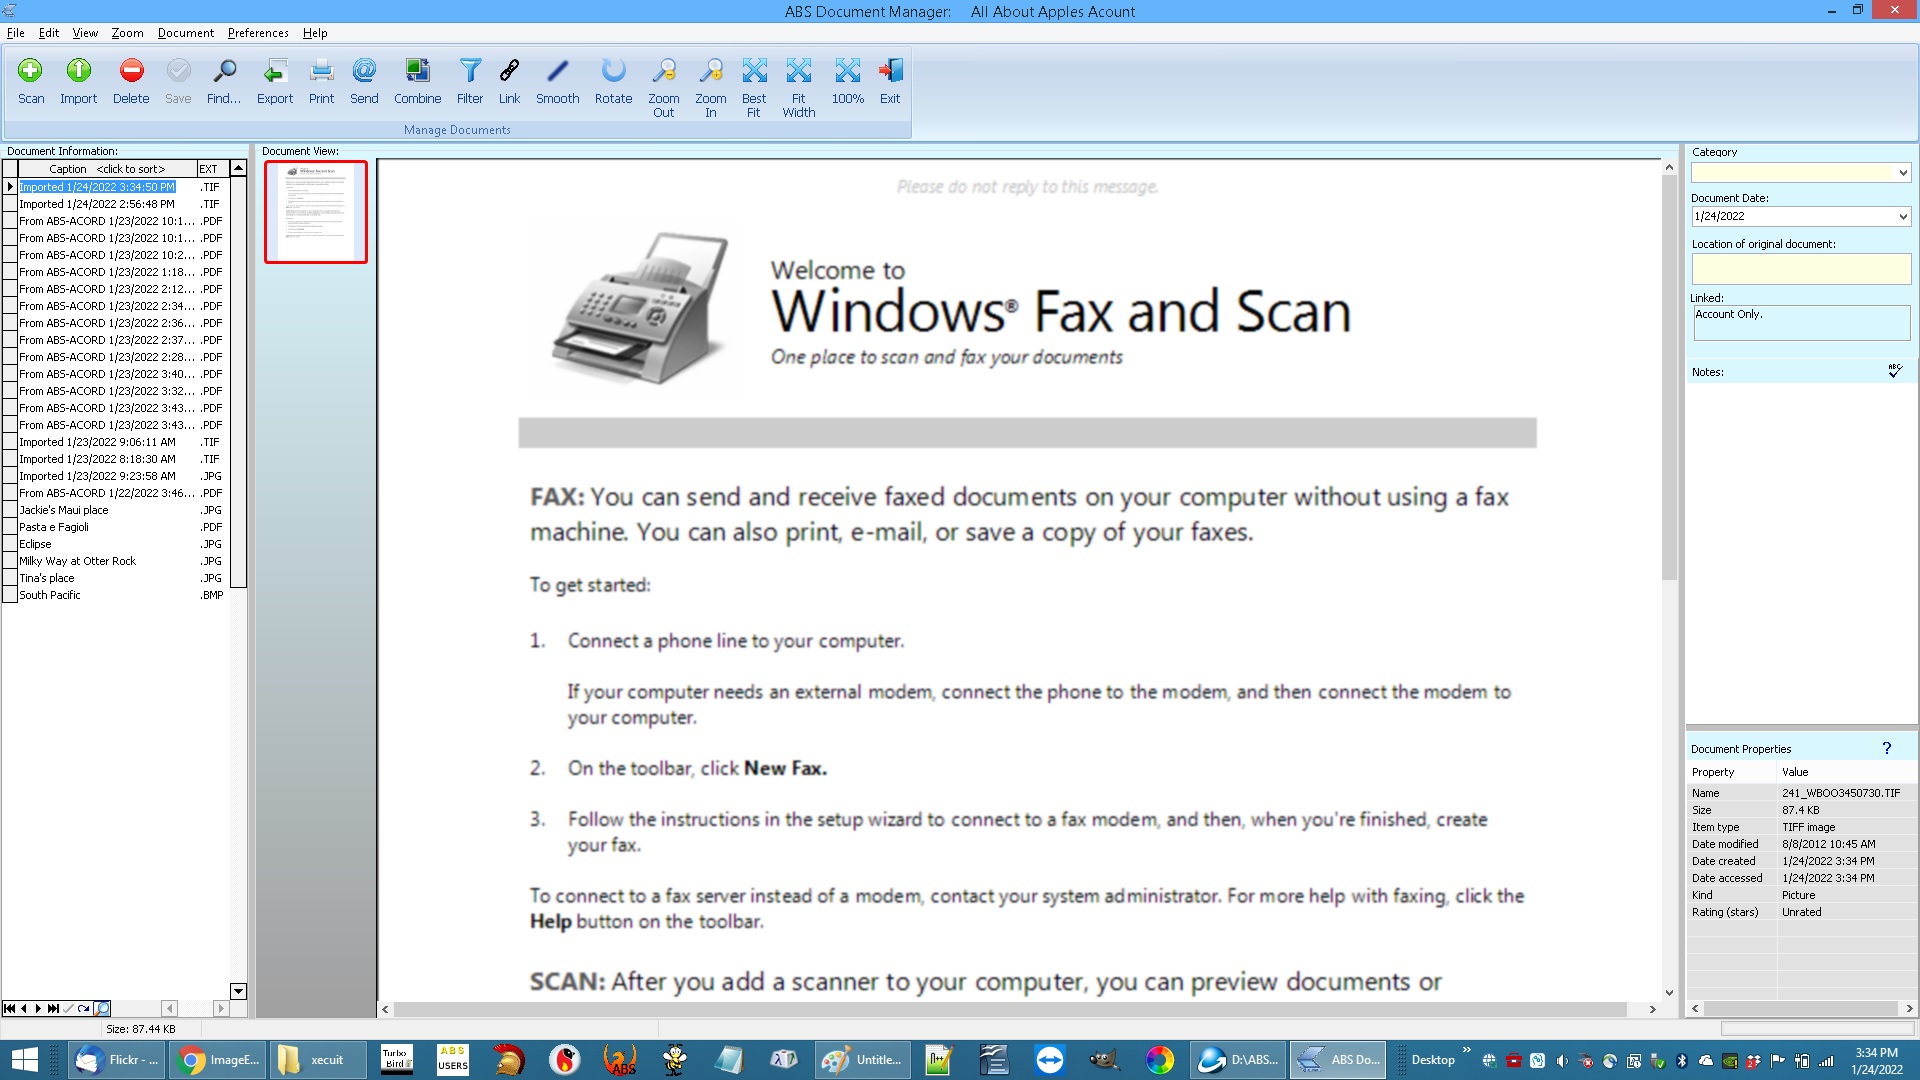Viewport: 1920px width, 1080px height.
Task: Click the refresh arrow in record navigator
Action: (x=84, y=1008)
